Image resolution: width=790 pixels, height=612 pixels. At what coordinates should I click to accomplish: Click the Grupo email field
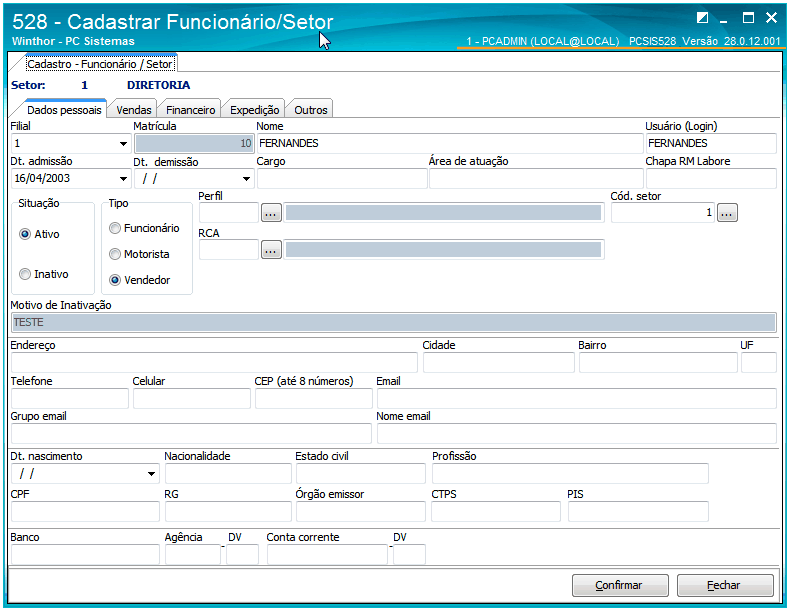[191, 434]
